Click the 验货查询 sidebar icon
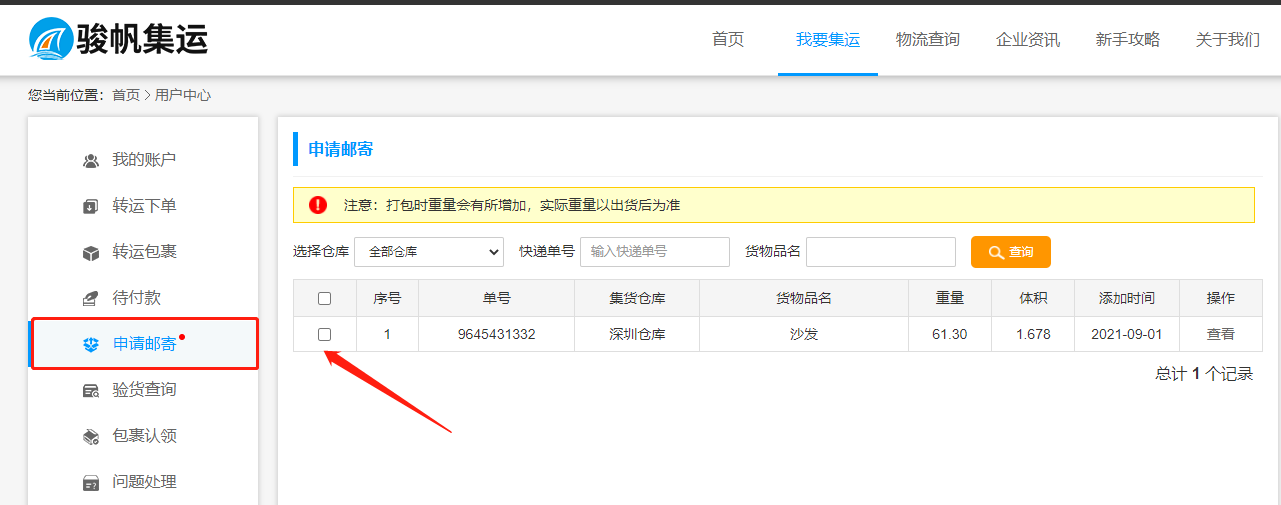Screen dimensions: 1281x505 (x=91, y=391)
